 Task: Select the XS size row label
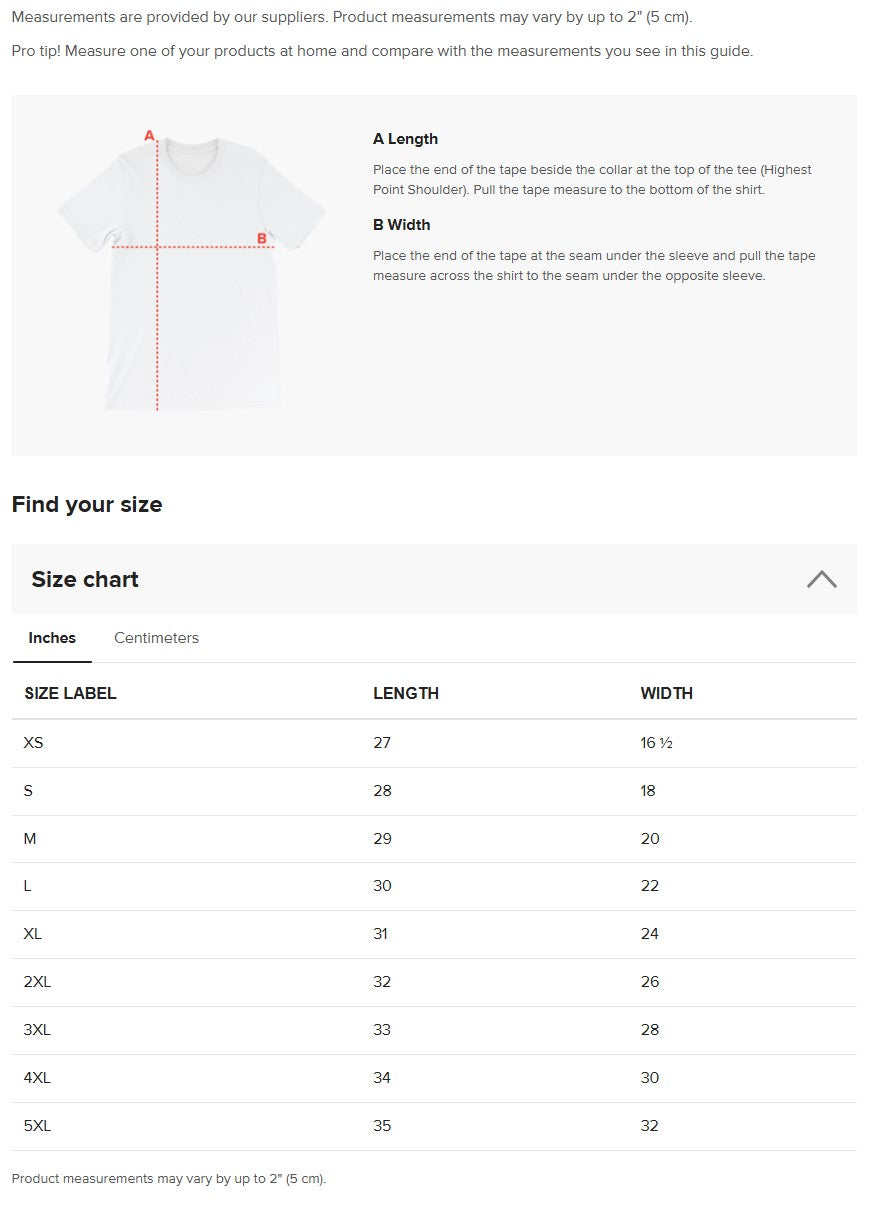click(34, 743)
